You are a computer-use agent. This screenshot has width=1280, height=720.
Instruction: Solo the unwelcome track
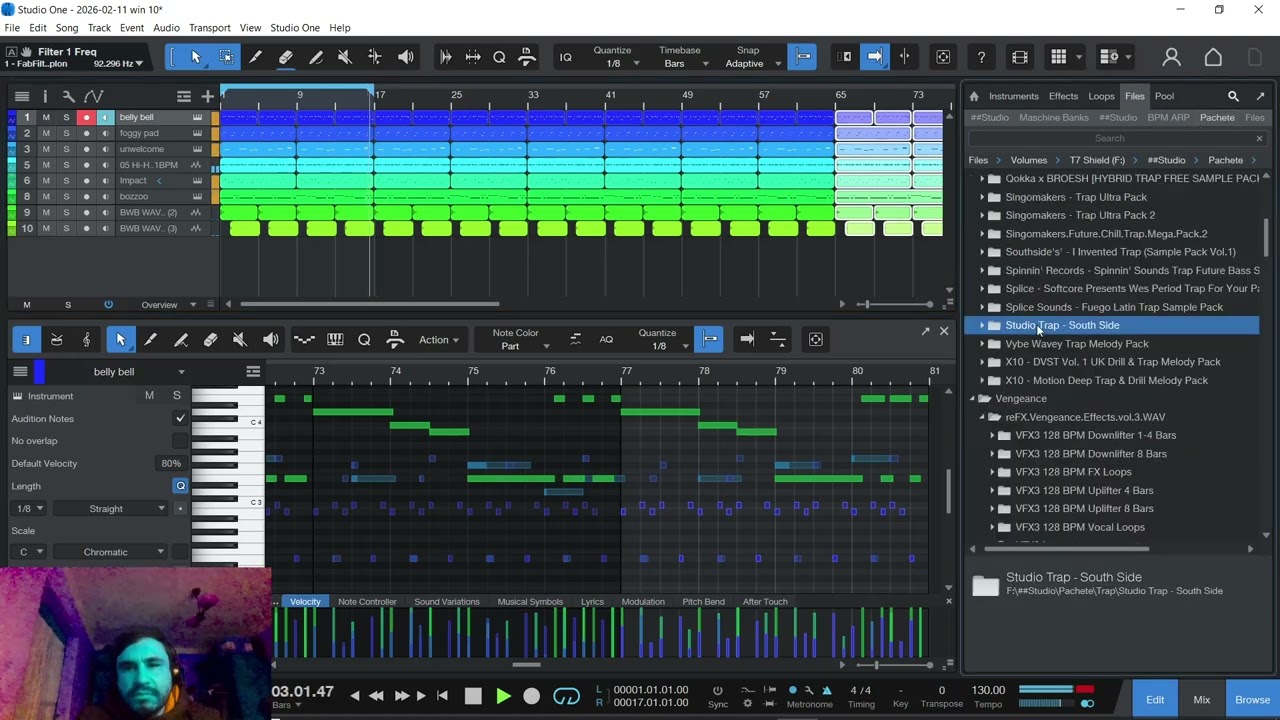coord(66,149)
